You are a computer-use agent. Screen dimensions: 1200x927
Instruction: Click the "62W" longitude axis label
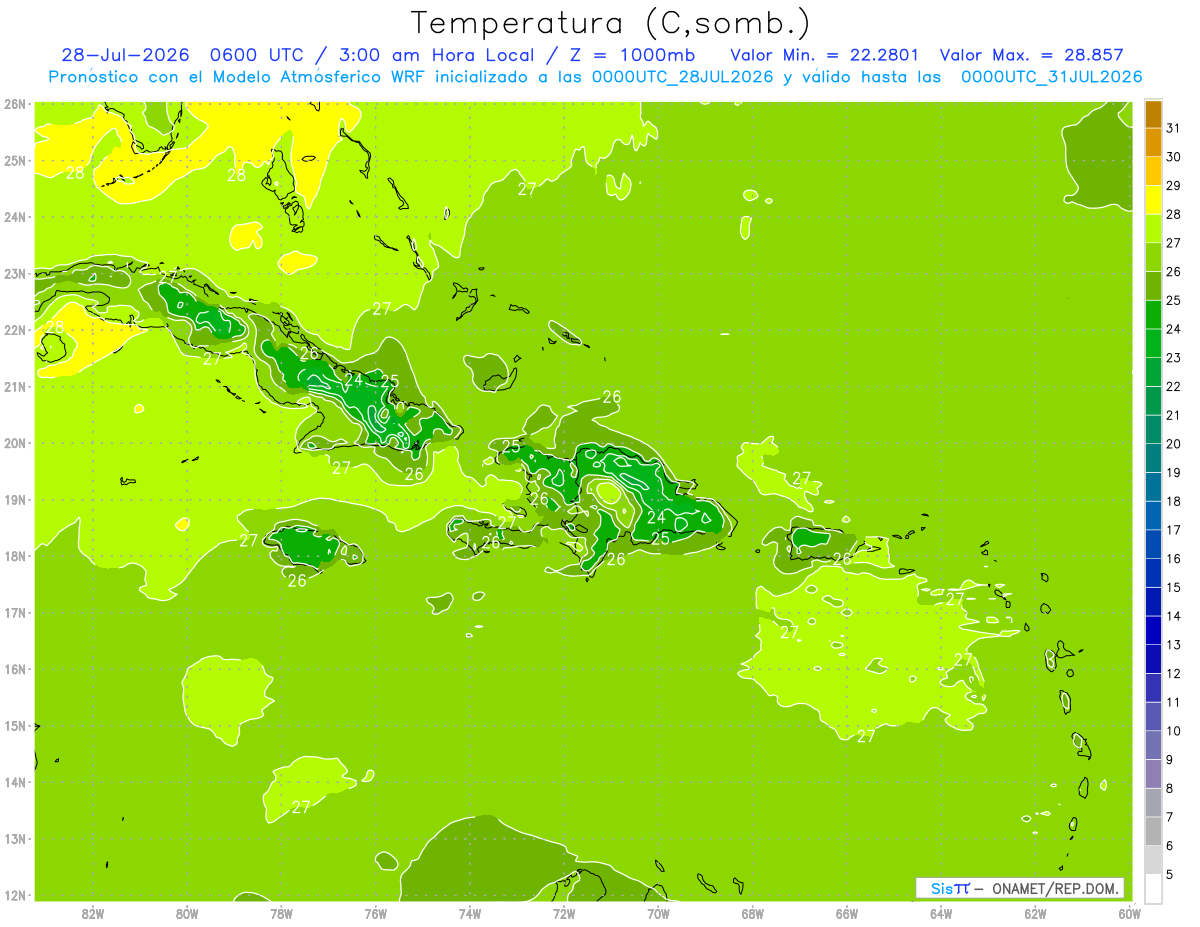point(1035,913)
